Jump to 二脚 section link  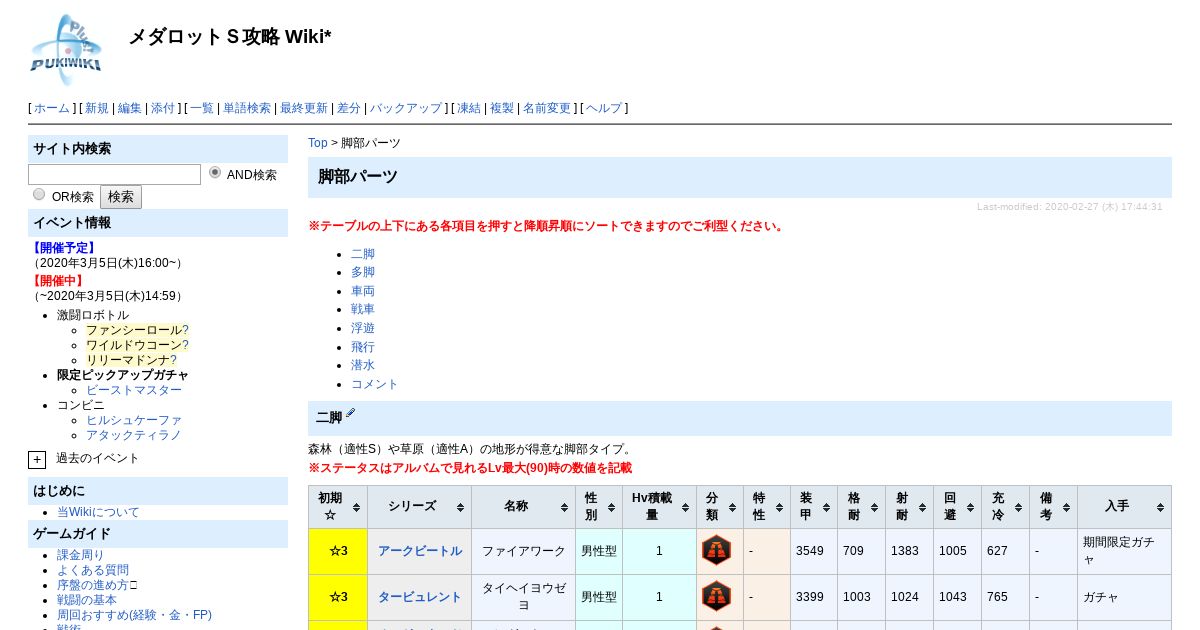(363, 254)
